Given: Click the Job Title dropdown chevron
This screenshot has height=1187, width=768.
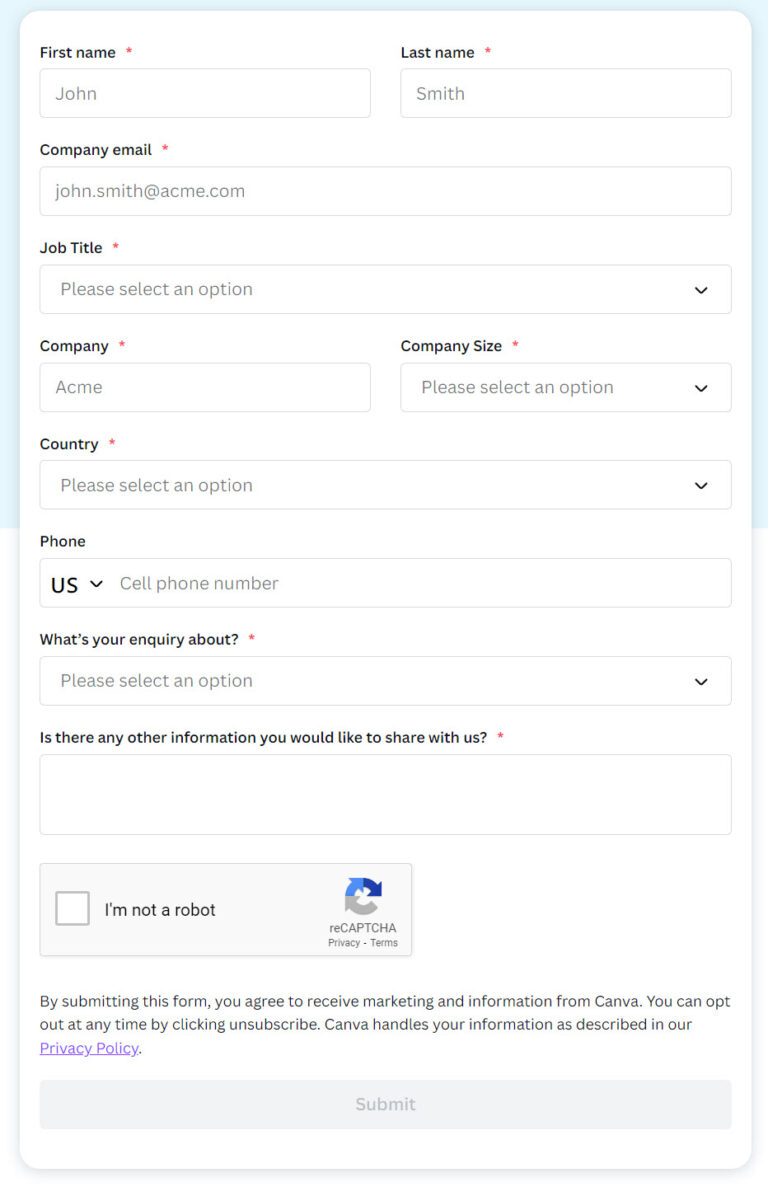Looking at the screenshot, I should [700, 289].
